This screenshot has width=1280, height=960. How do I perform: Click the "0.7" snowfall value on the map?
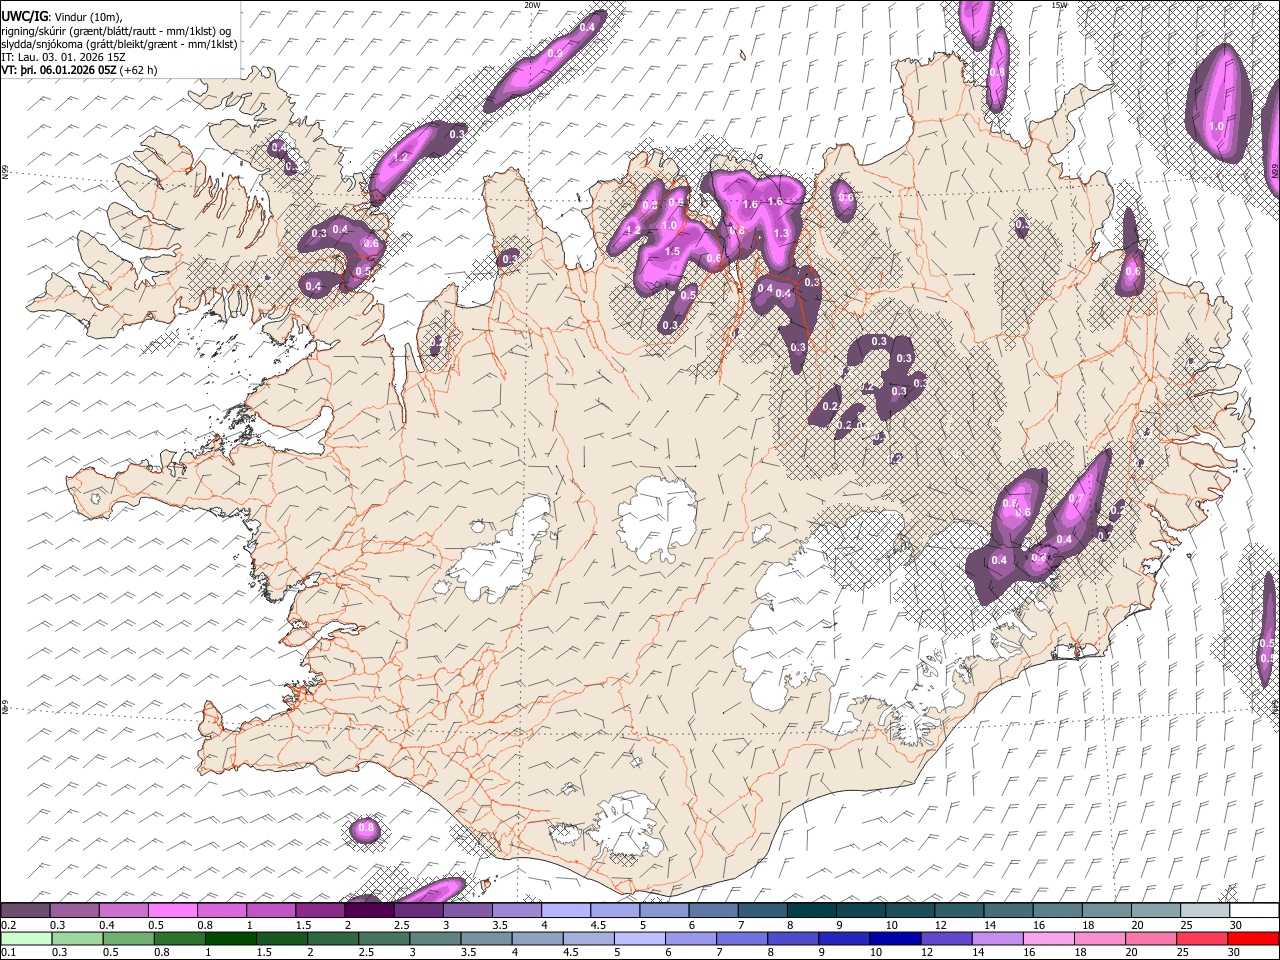point(1077,498)
